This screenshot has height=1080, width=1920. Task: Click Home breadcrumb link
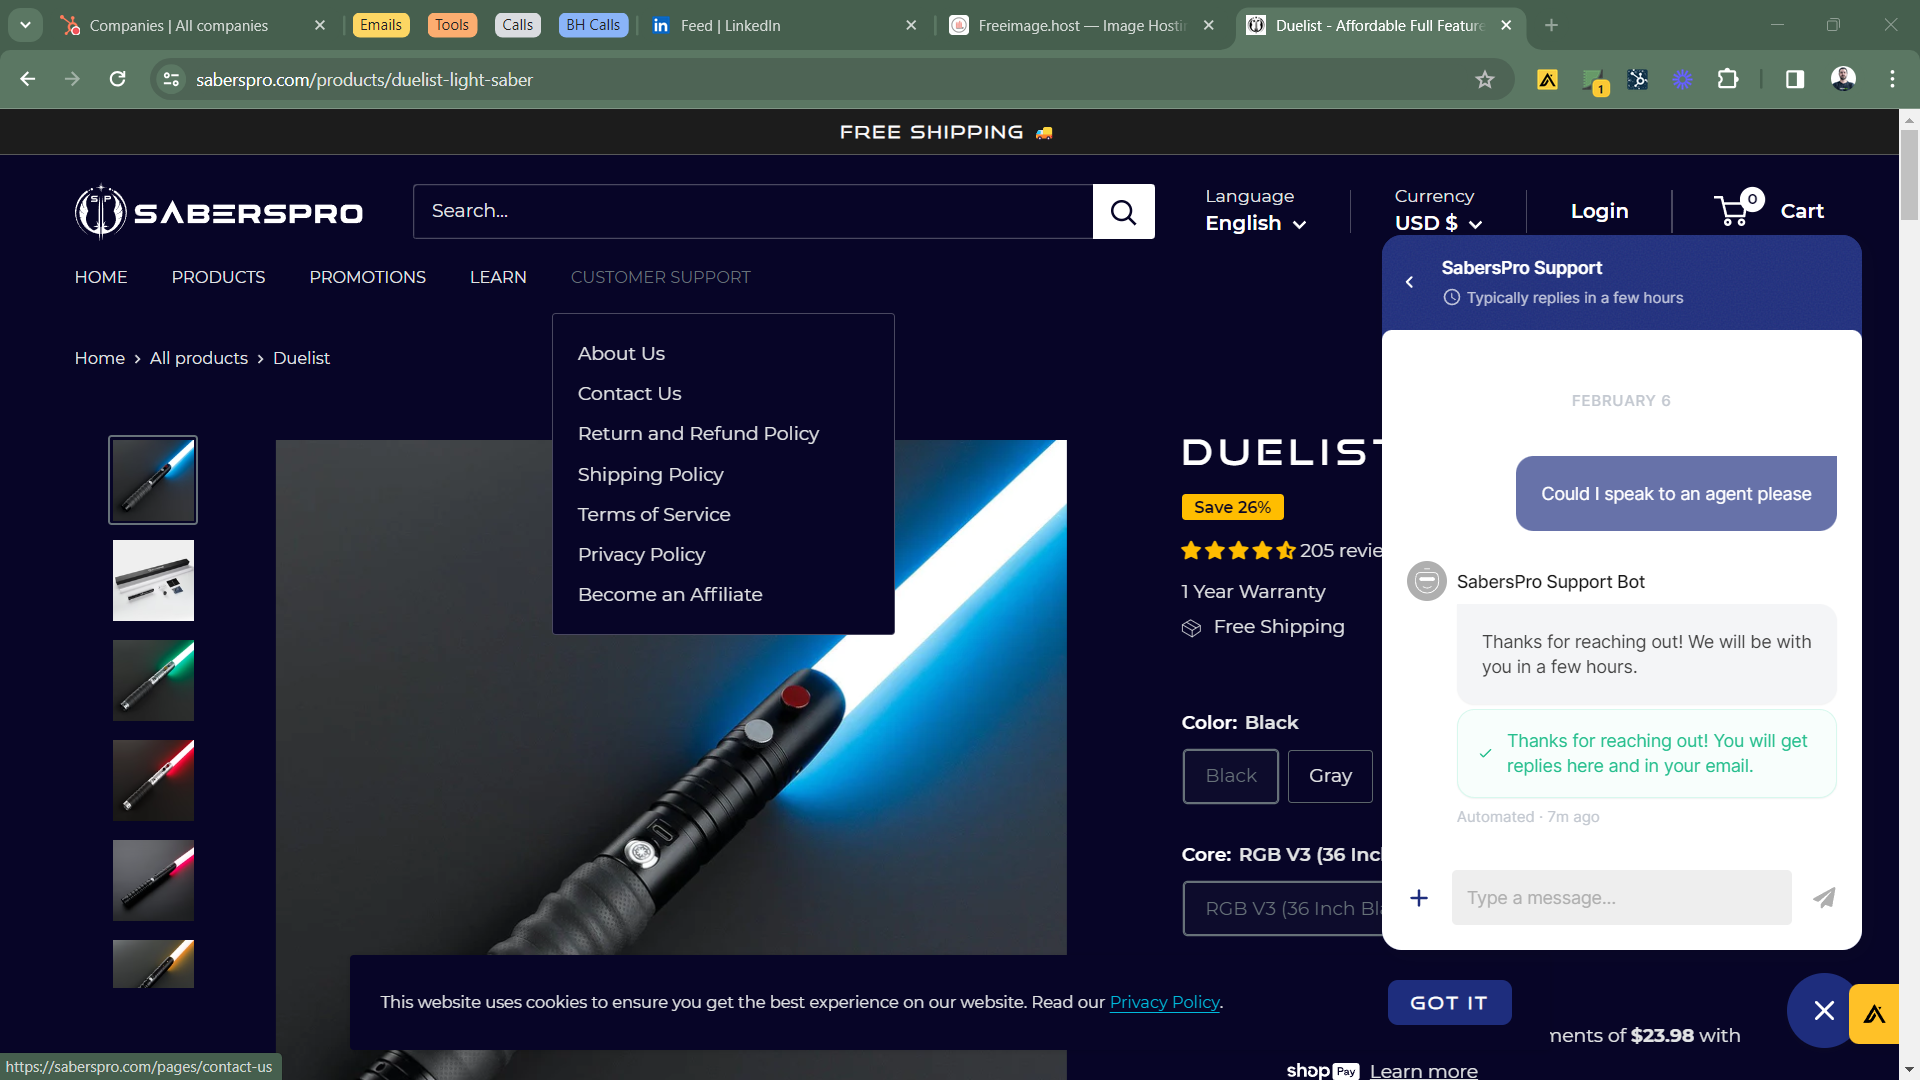pos(100,358)
